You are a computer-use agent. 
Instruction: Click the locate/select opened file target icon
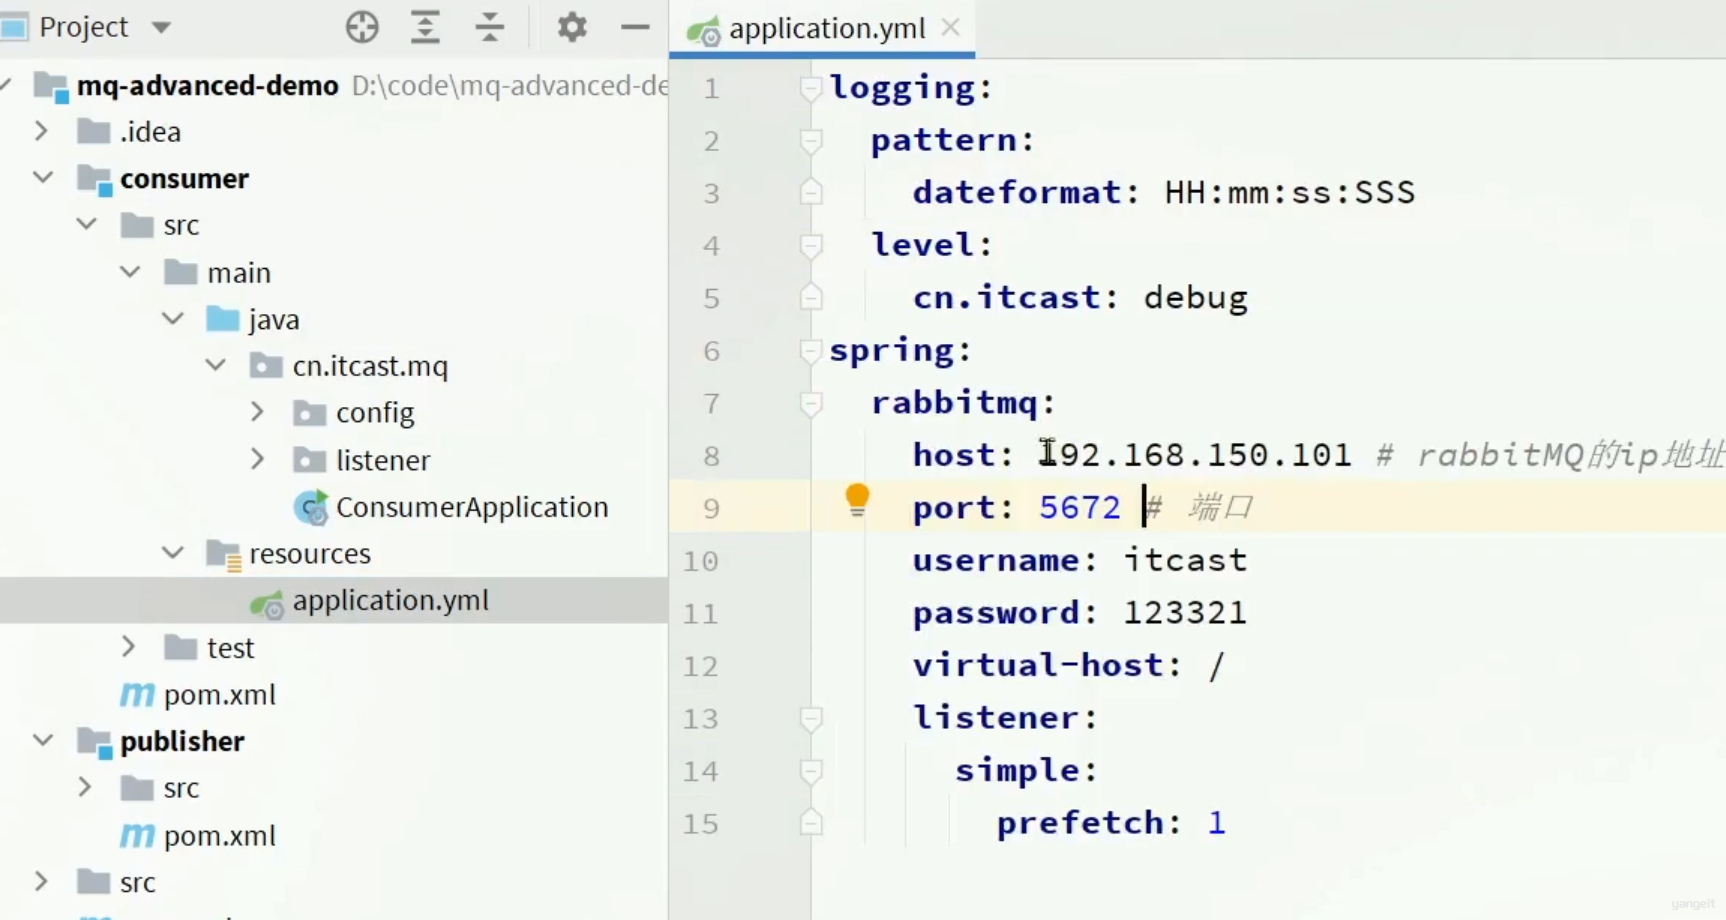(362, 27)
